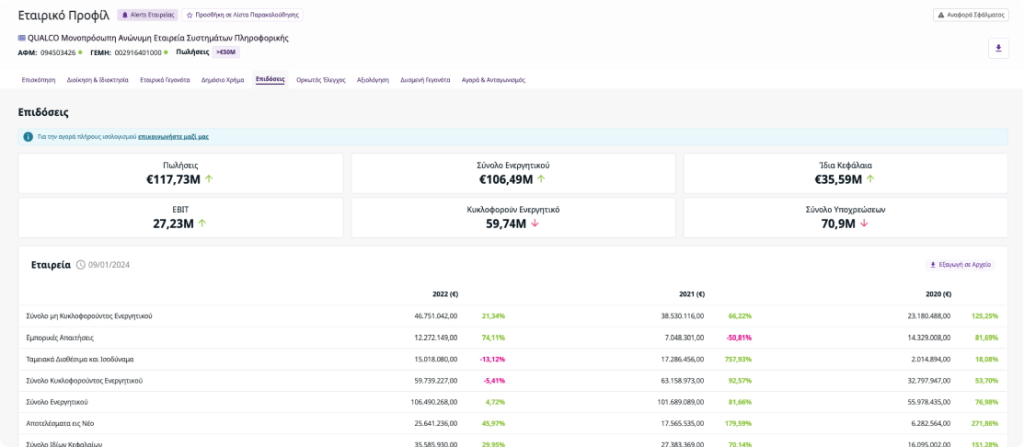Switch to the Επισκόπηση tab
The height and width of the screenshot is (447, 1024).
pyautogui.click(x=37, y=79)
